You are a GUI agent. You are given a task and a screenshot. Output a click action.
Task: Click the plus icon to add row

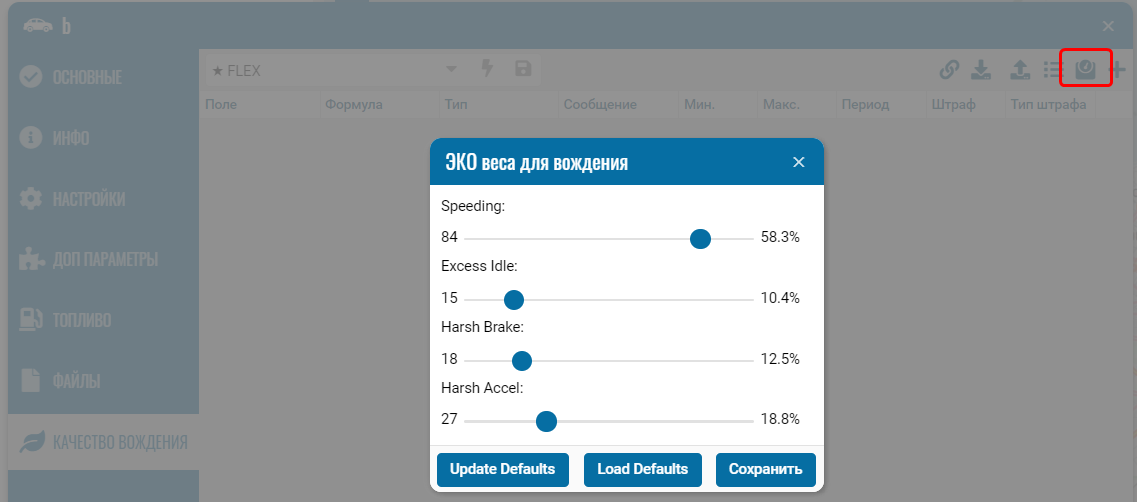tap(1118, 70)
